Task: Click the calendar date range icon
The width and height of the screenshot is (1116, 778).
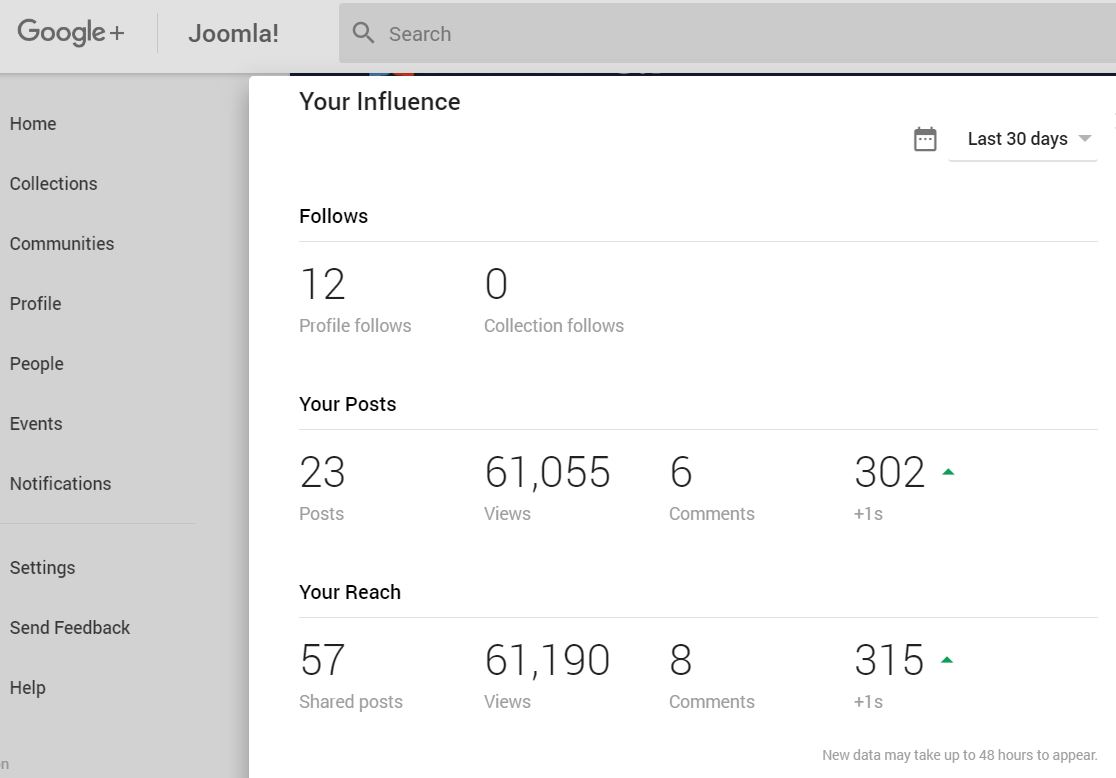Action: [925, 139]
